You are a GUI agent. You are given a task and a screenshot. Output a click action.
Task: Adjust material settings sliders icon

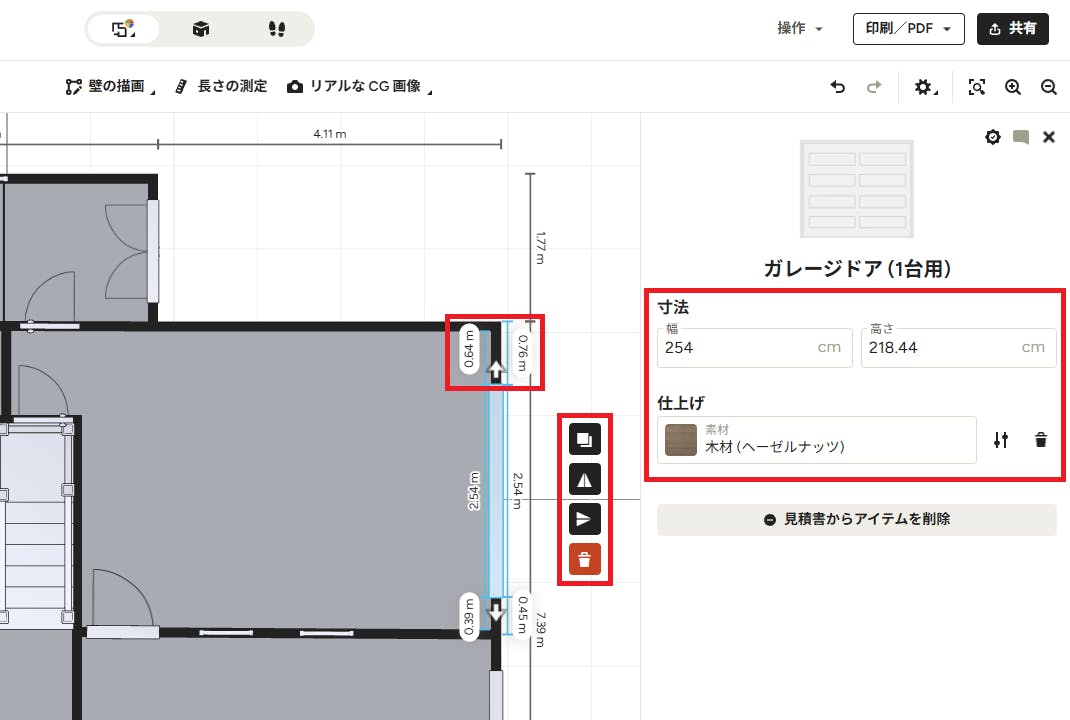[1001, 440]
